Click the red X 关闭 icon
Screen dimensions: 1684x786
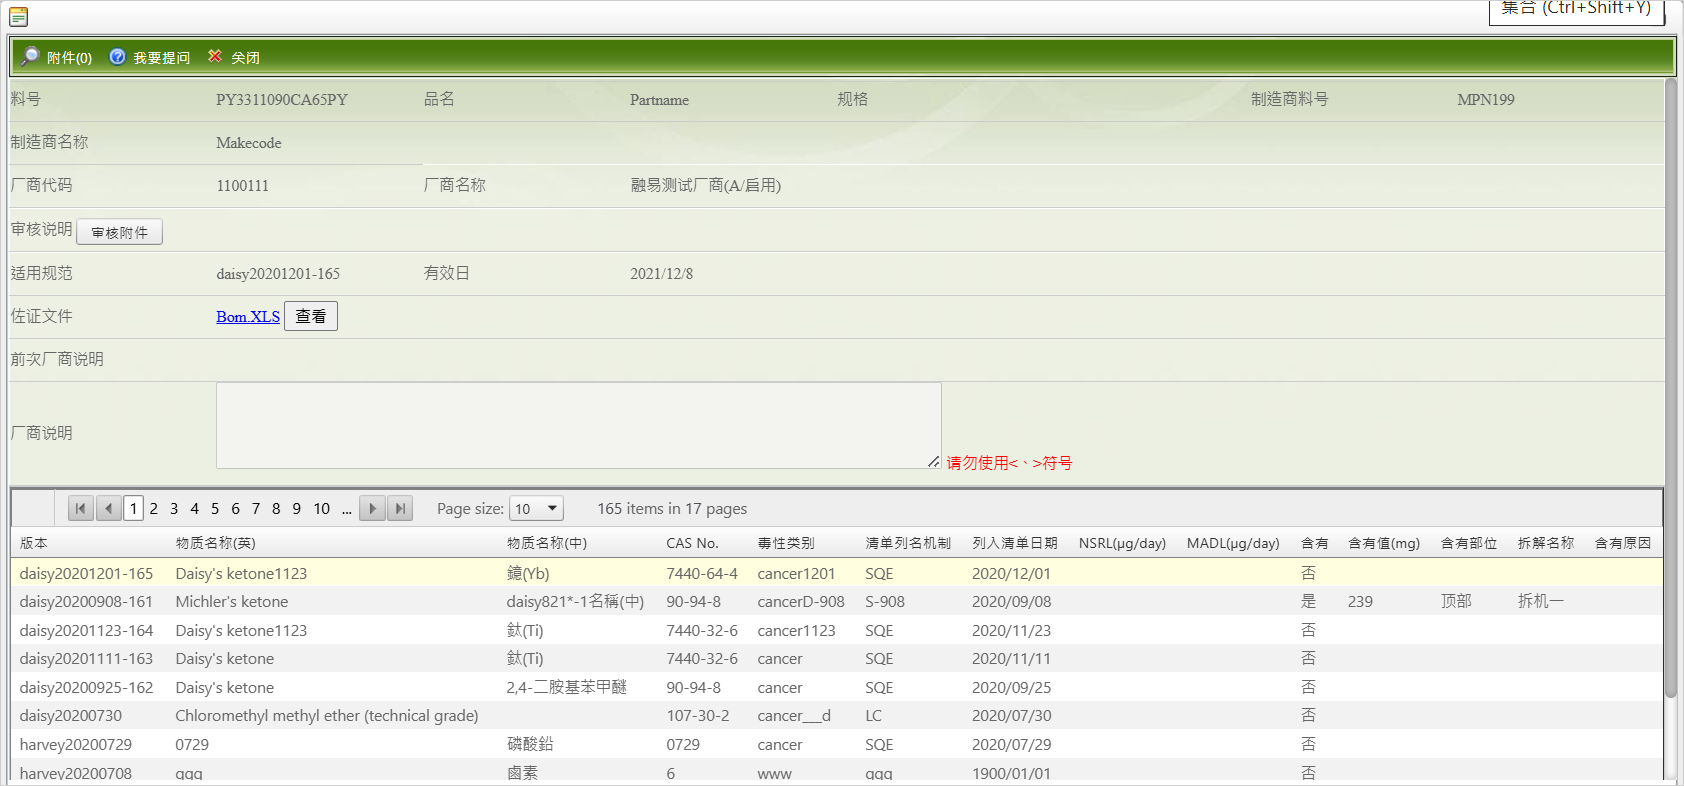tap(215, 57)
